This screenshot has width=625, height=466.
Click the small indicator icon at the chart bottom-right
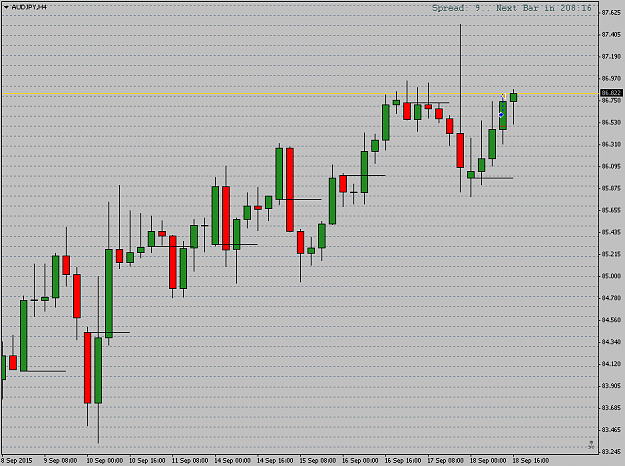(591, 444)
